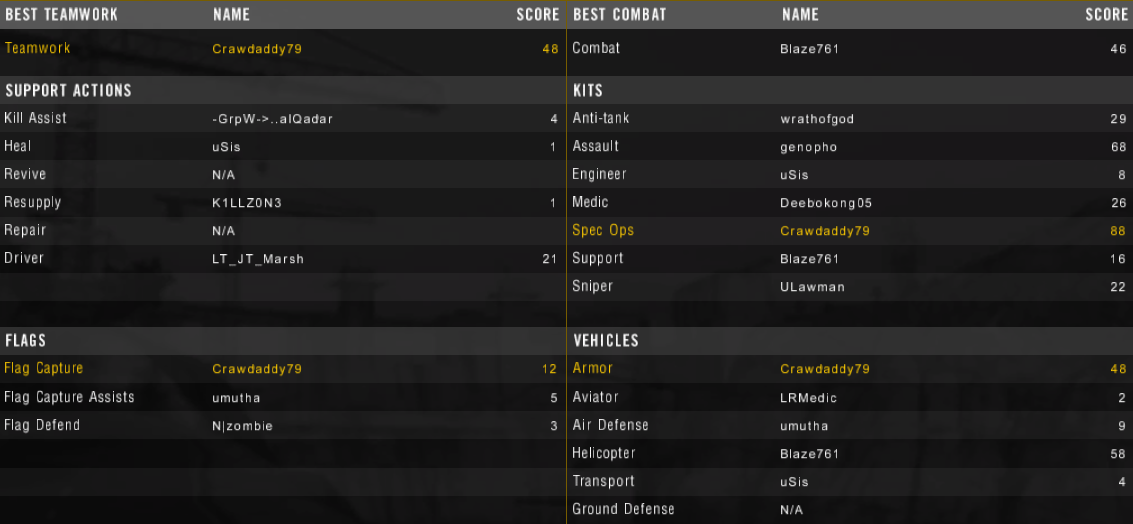This screenshot has height=524, width=1133.
Task: Open the LT_JT_Marsh driver entry
Action: coord(258,259)
